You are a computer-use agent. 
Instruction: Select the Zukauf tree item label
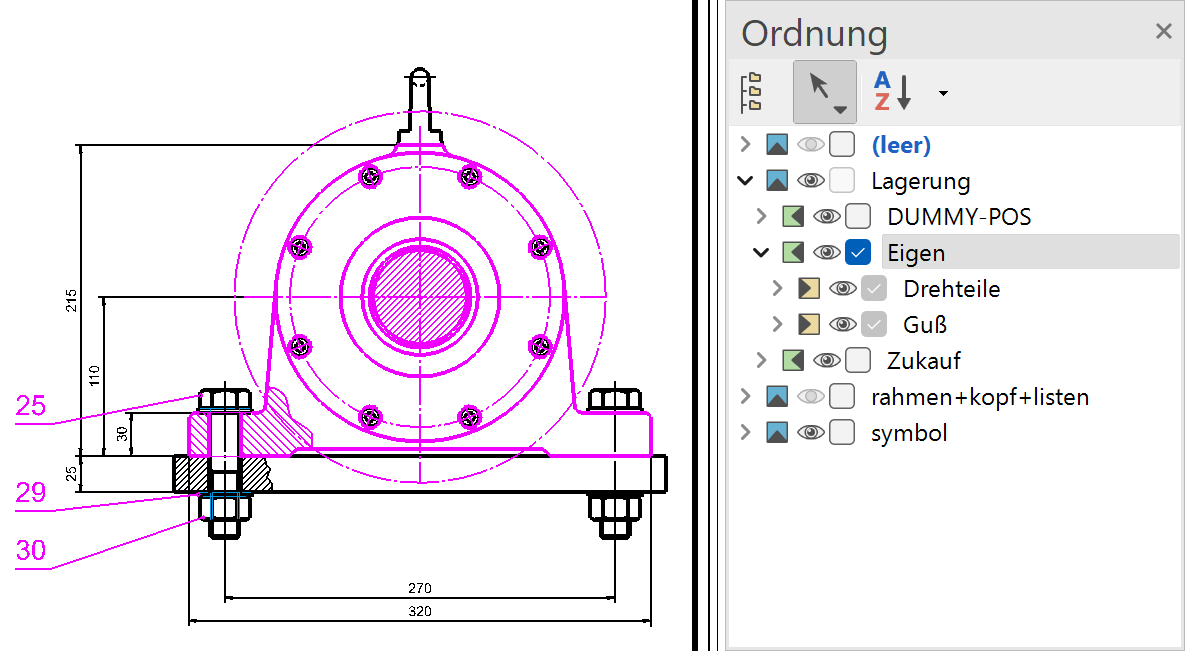[x=923, y=361]
